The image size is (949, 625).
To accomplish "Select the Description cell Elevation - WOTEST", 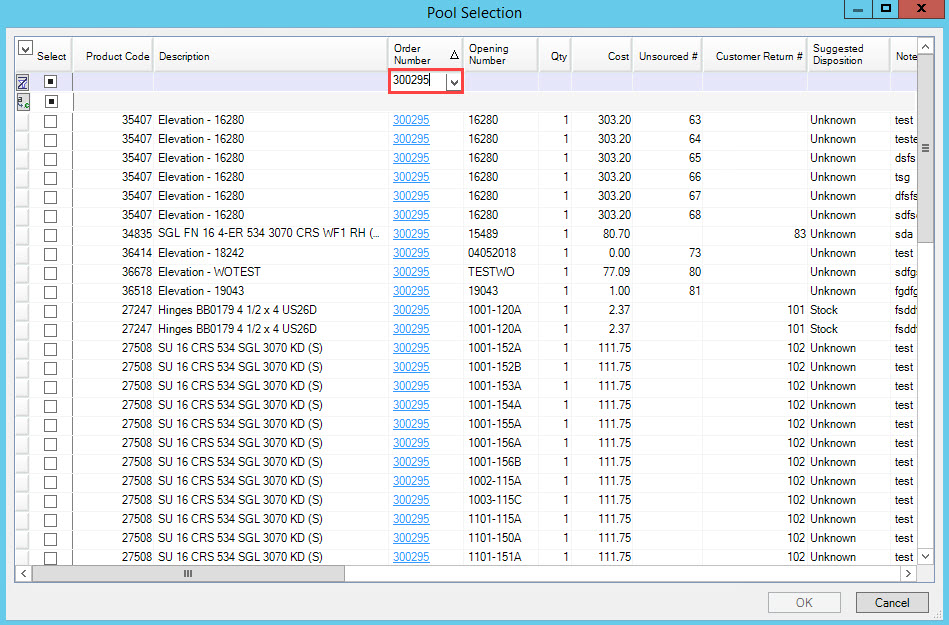I will 271,272.
